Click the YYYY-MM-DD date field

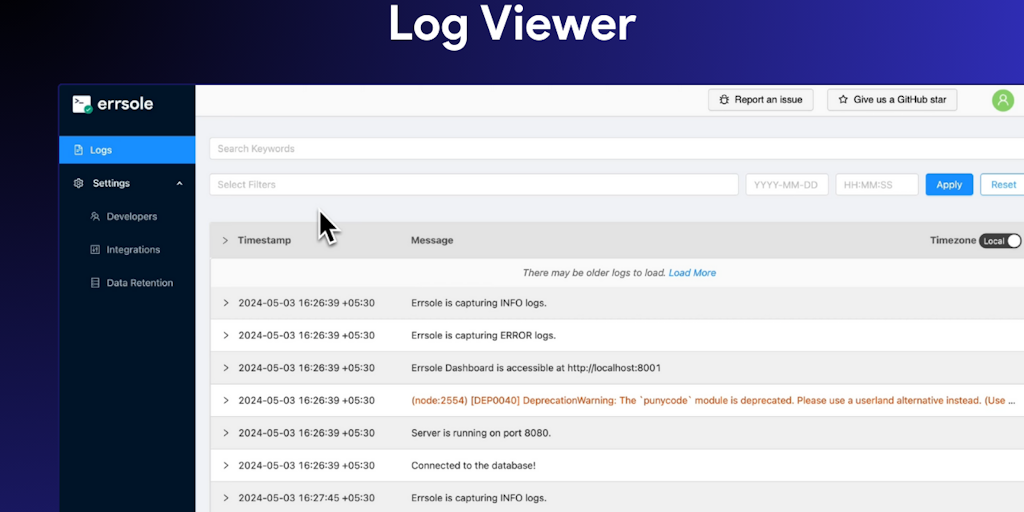(787, 185)
